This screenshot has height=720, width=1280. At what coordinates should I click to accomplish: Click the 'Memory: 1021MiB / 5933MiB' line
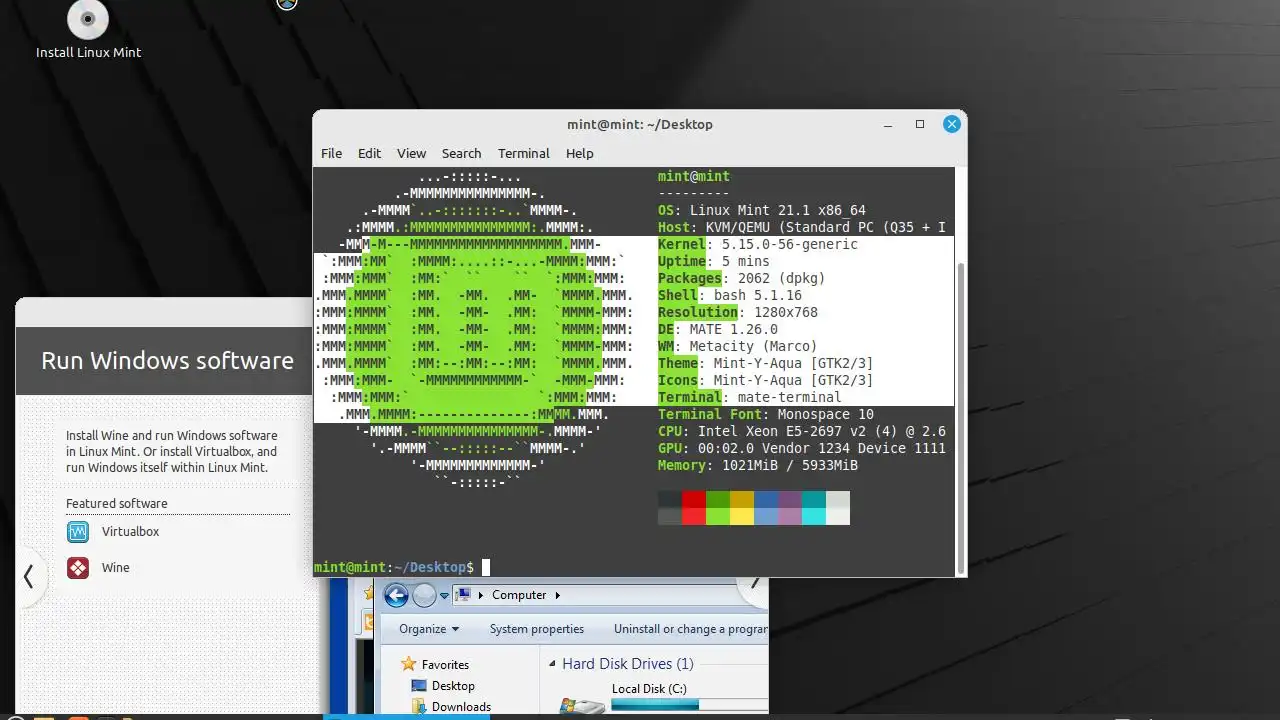(758, 465)
